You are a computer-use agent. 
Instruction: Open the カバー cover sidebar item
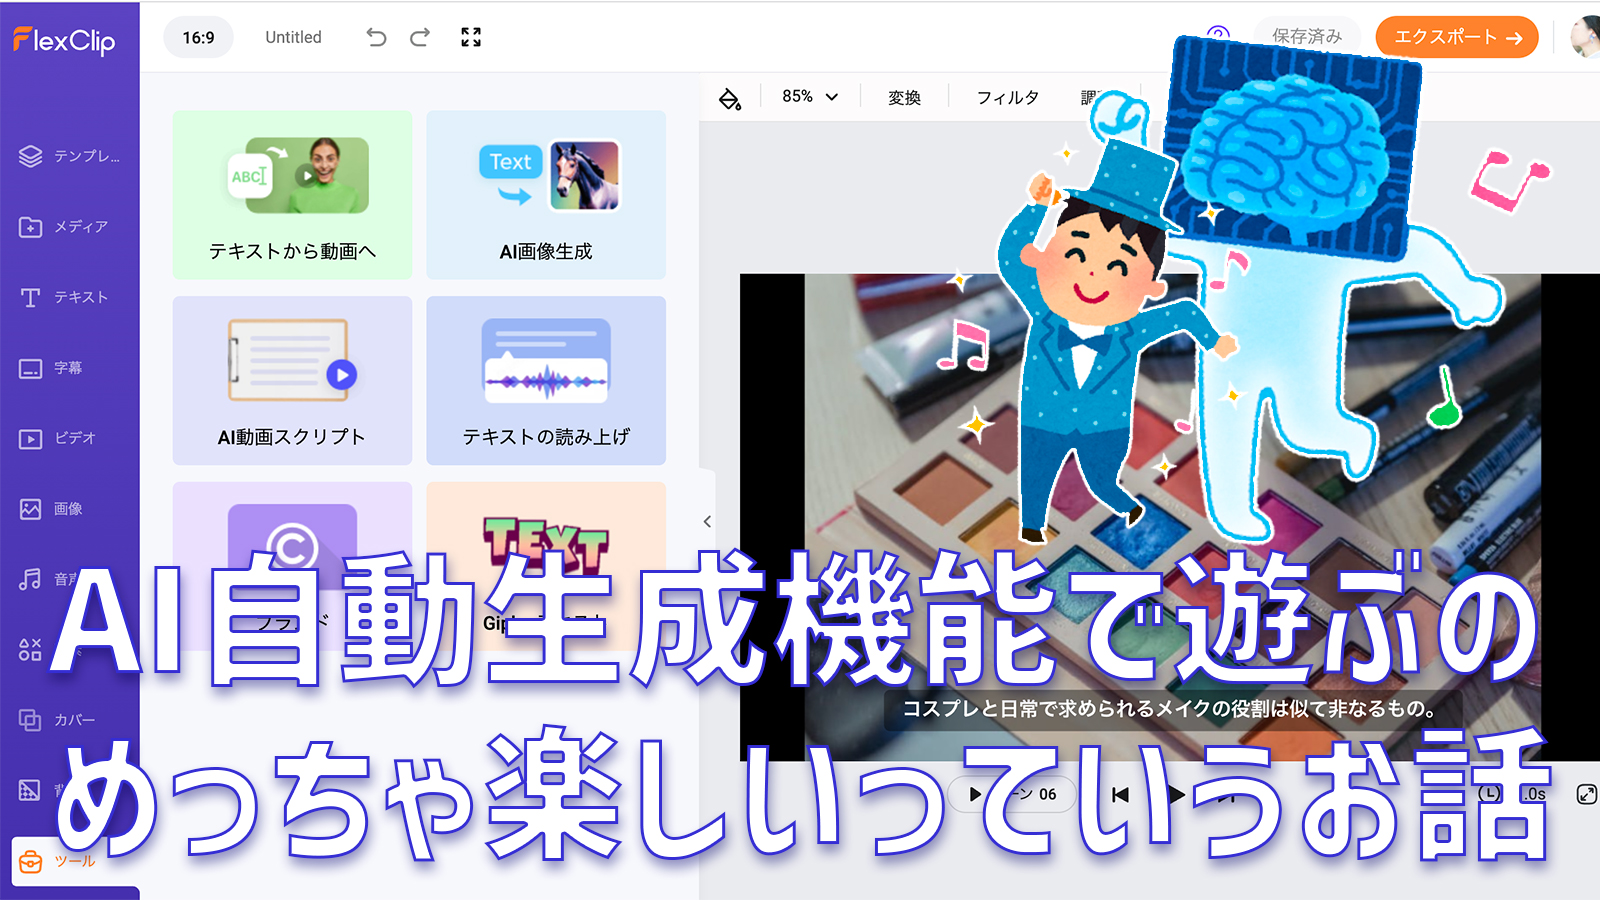coord(58,720)
